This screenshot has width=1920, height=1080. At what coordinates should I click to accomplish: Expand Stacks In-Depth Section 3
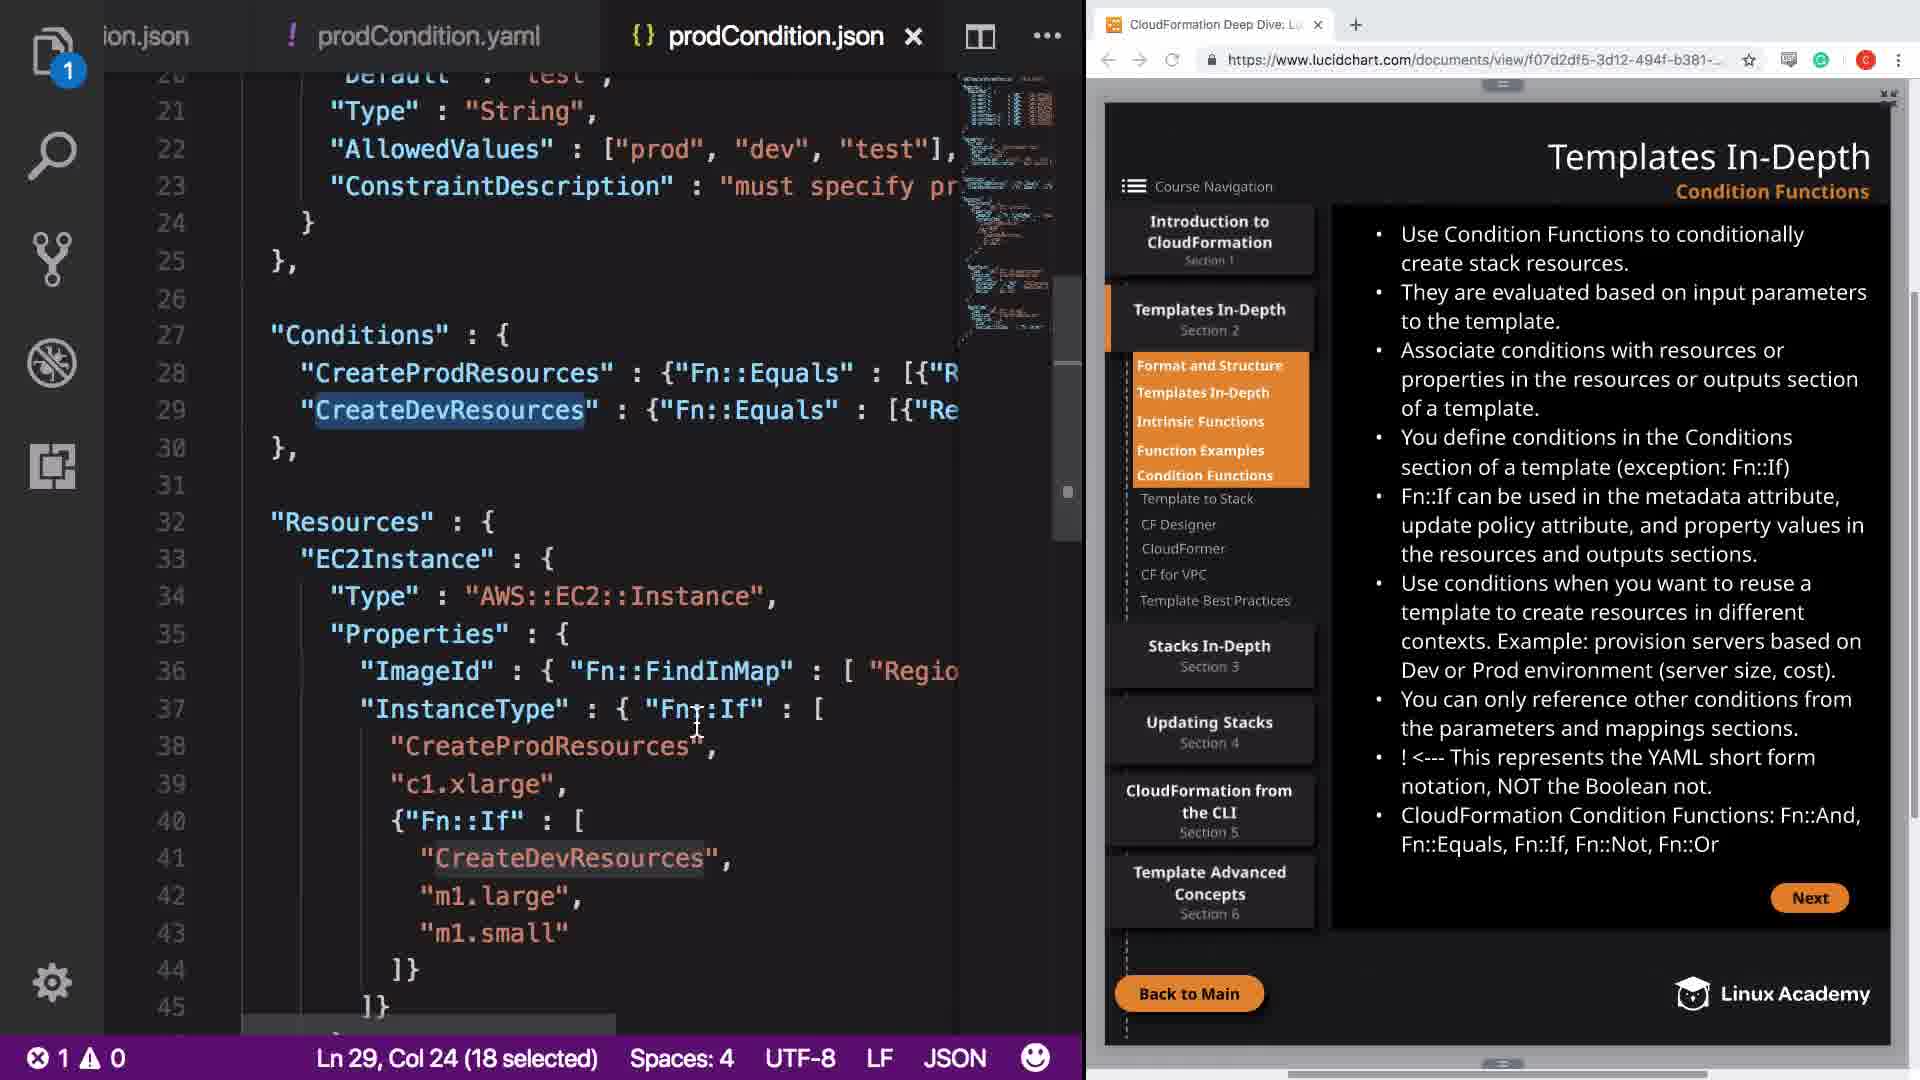tap(1209, 655)
